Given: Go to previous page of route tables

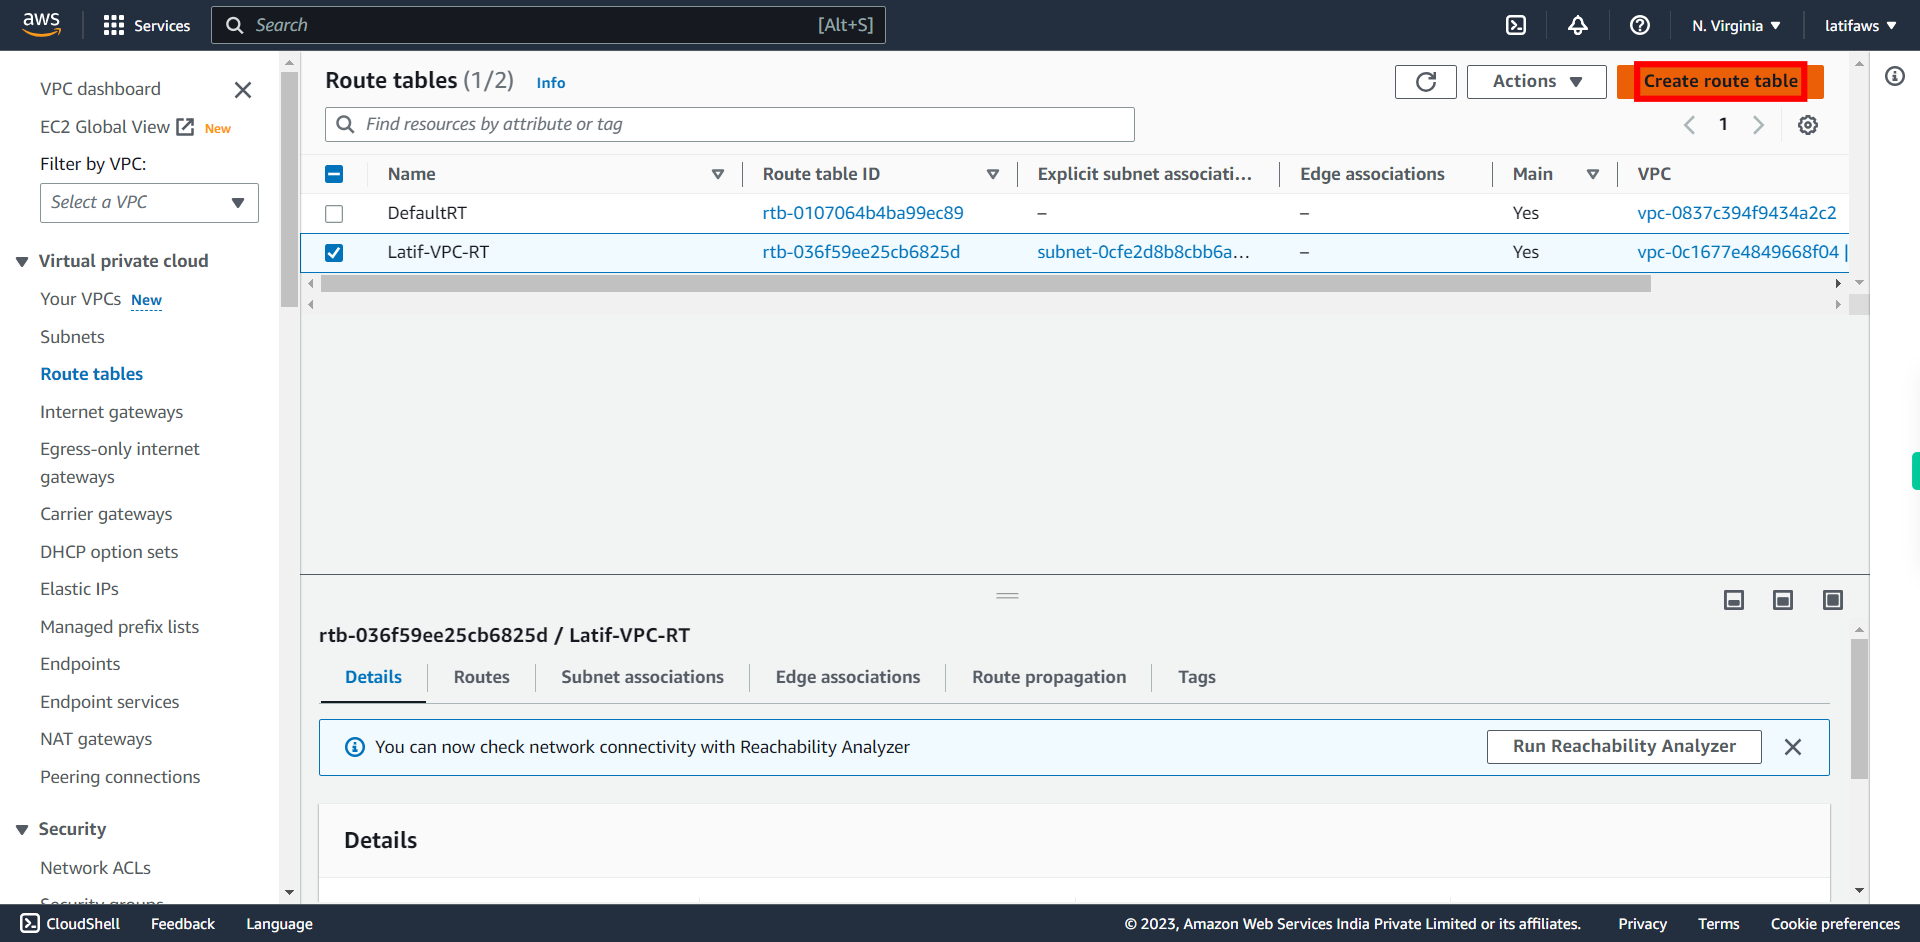Looking at the screenshot, I should tap(1689, 125).
